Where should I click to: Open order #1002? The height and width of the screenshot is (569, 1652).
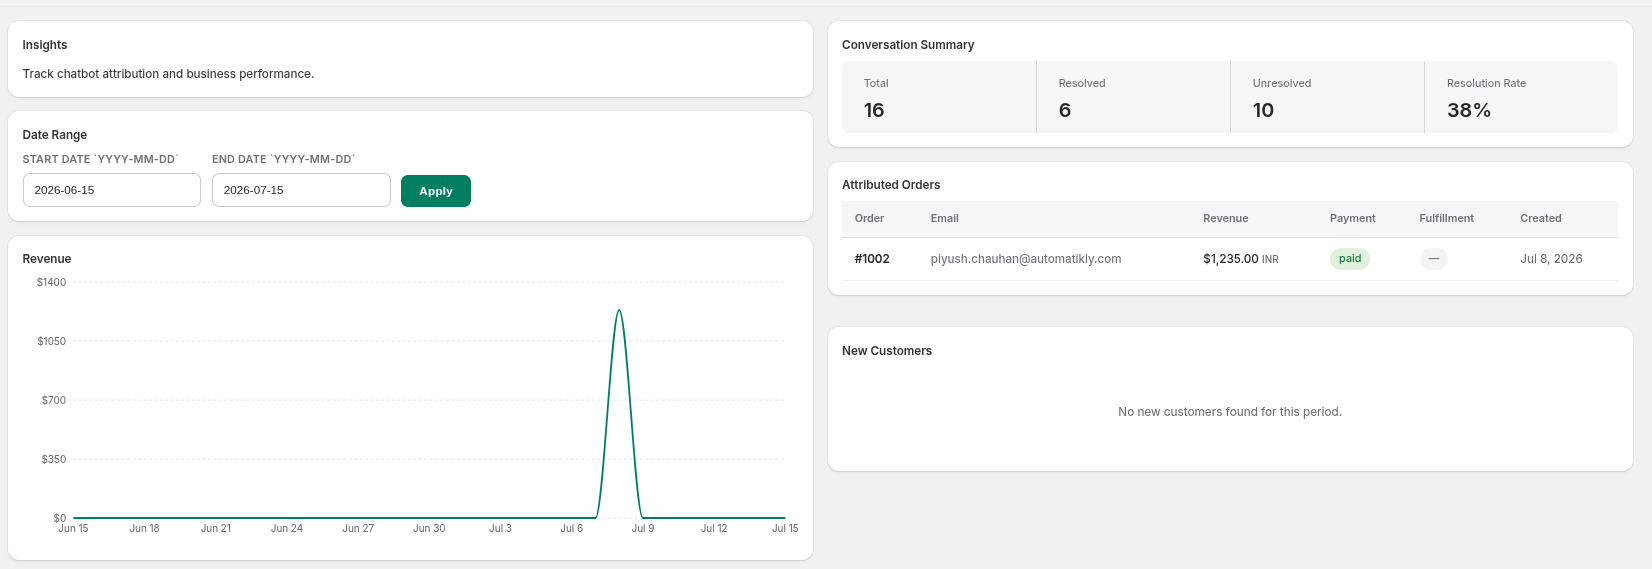point(872,259)
